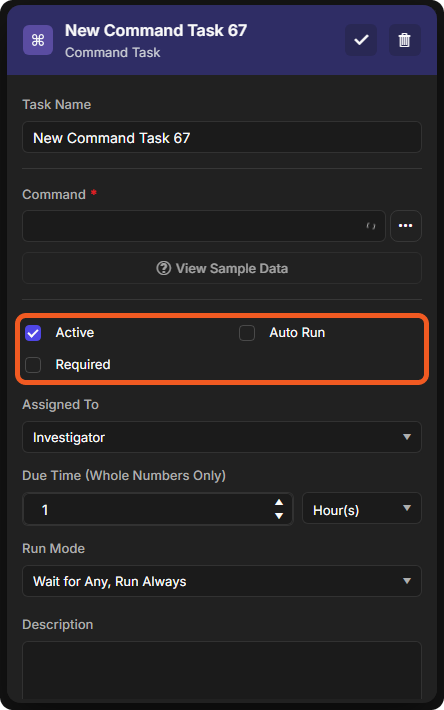Tick the Required checkbox
This screenshot has width=444, height=710.
point(33,365)
